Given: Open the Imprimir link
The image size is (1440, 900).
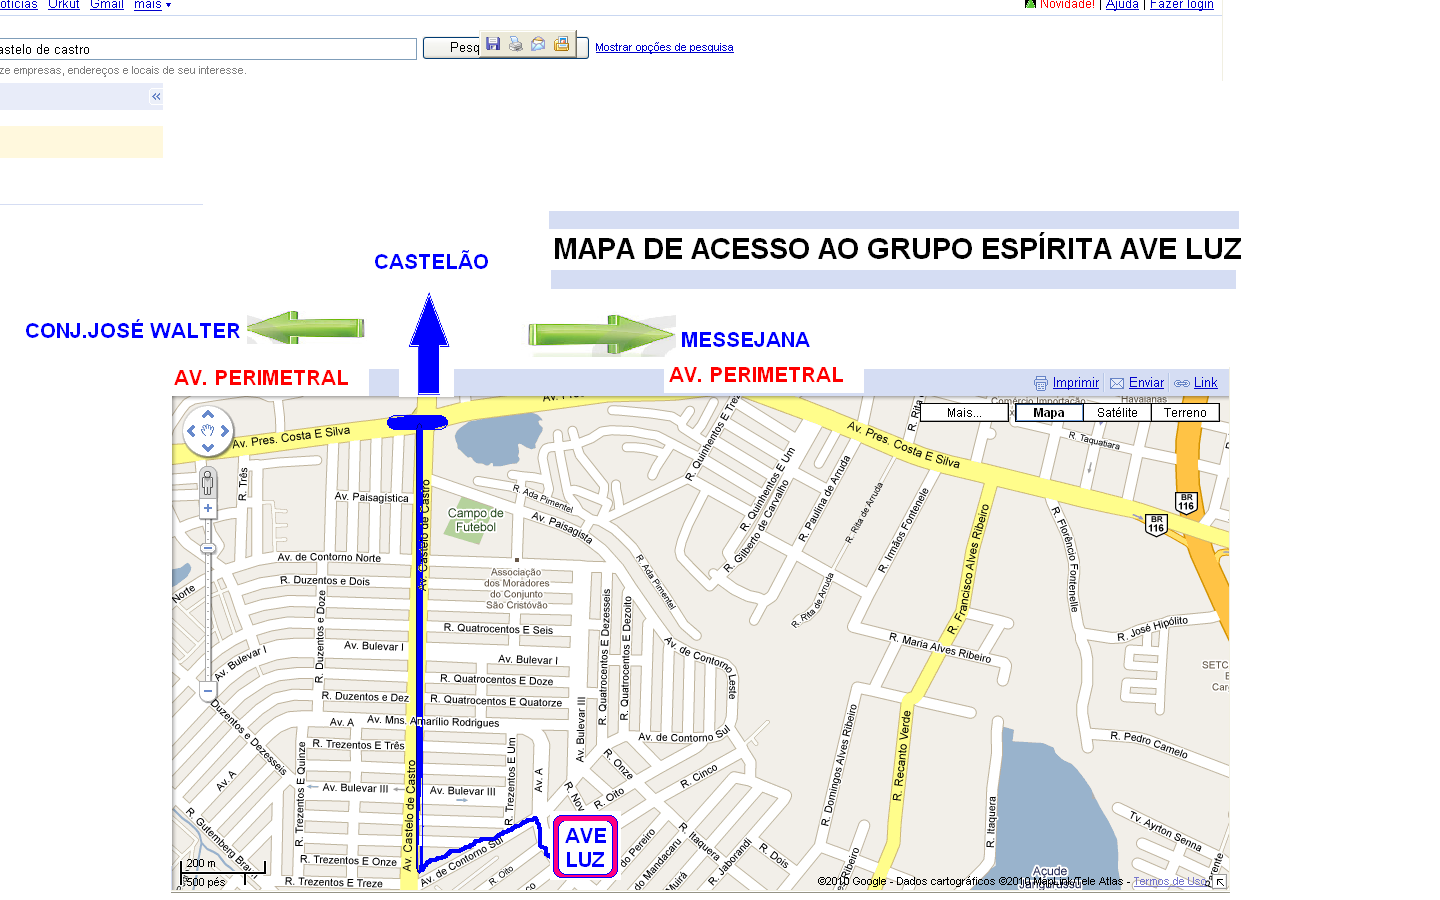Looking at the screenshot, I should 1076,383.
